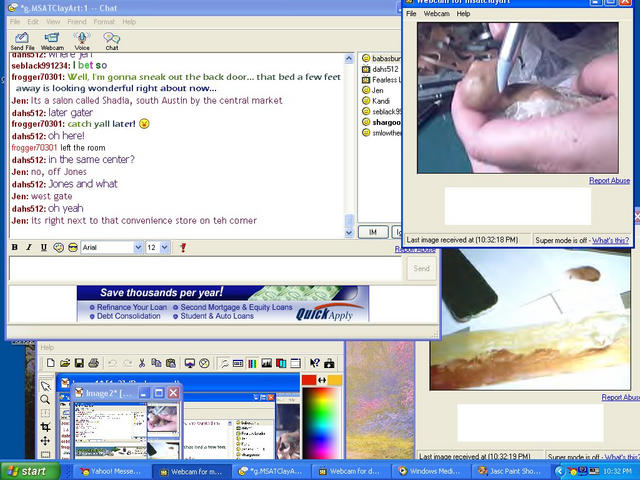
Task: Select the arrow tool in Paint Shop
Action: (x=45, y=386)
